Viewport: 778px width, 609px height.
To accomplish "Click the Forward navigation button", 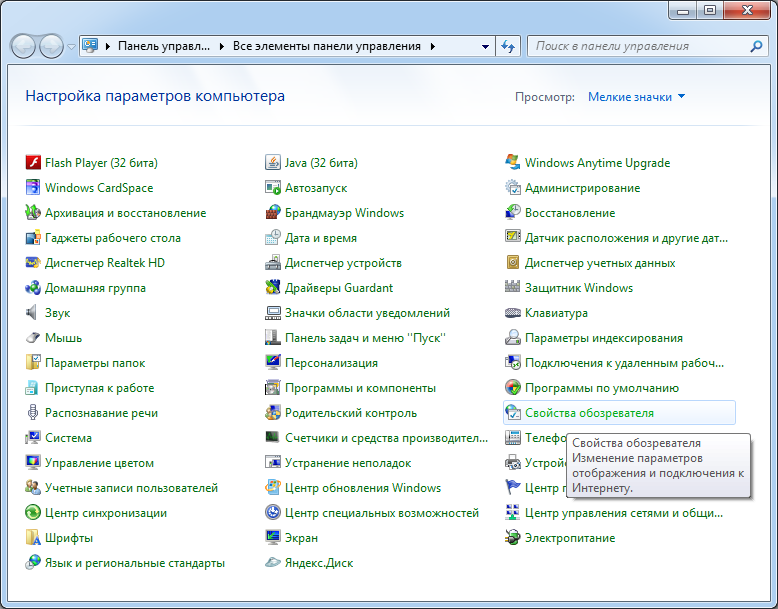I will [x=51, y=47].
